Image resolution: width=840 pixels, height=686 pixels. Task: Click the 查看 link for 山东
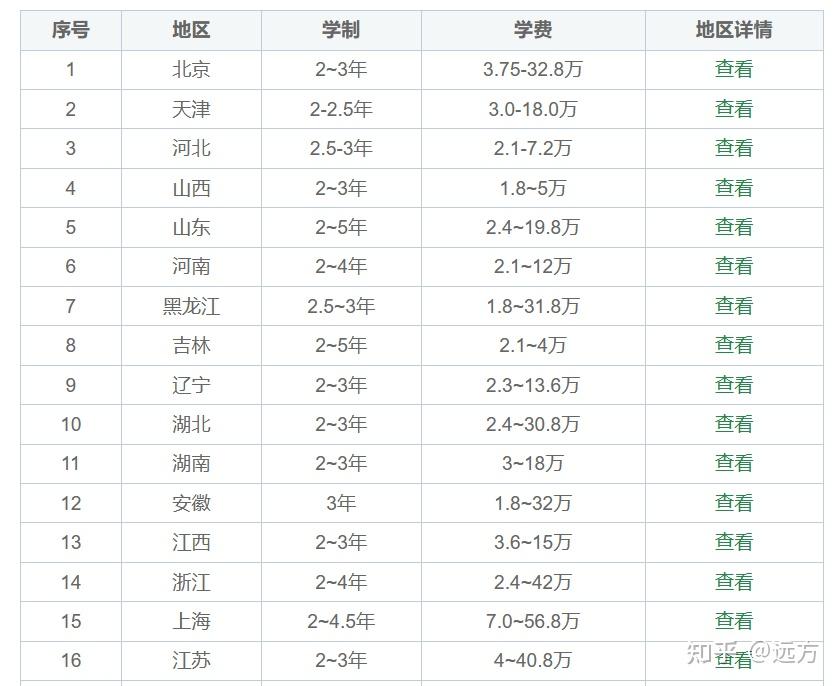coord(733,227)
